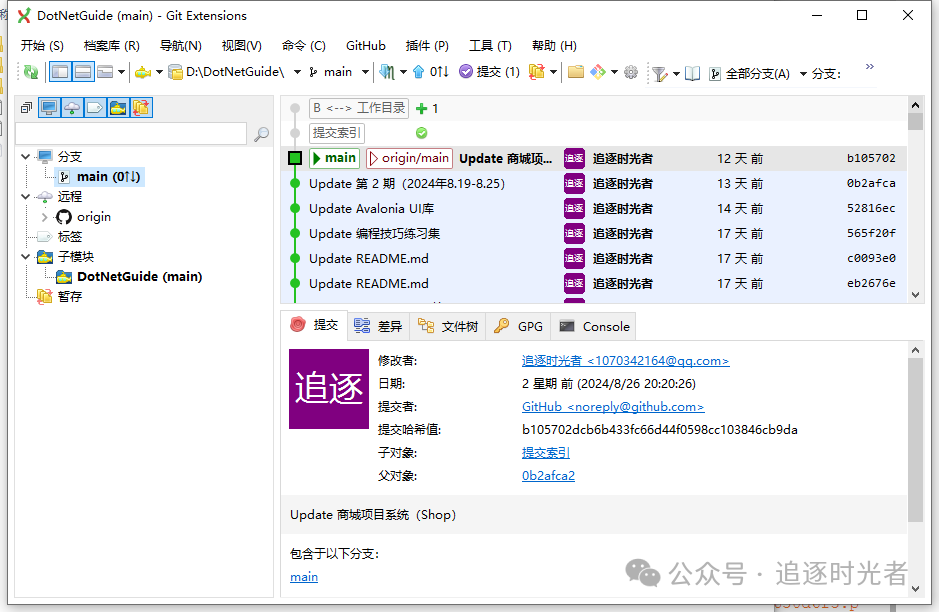Click the 提交 (1) commit button
The width and height of the screenshot is (939, 612).
click(x=489, y=72)
